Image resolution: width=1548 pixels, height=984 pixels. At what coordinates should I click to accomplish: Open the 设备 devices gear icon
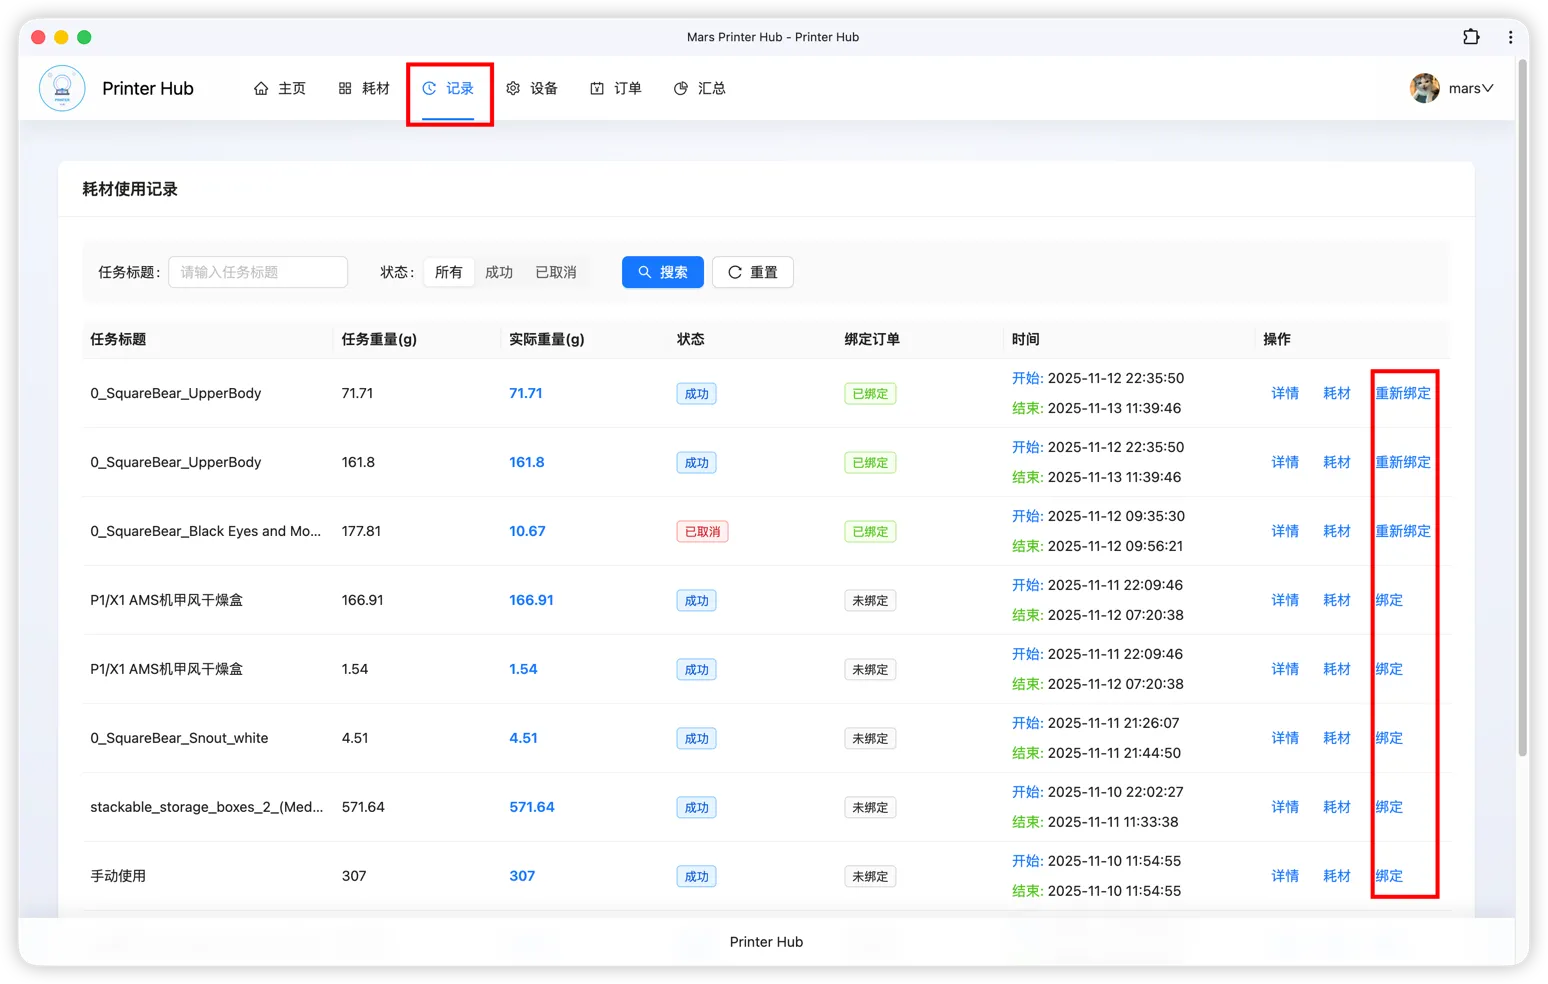tap(514, 88)
